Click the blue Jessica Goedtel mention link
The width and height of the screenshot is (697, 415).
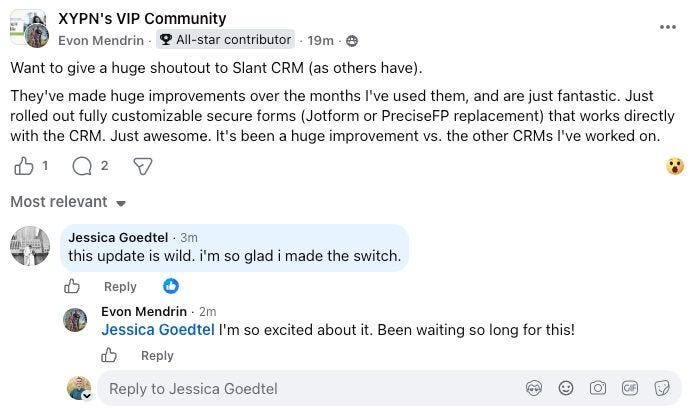tap(158, 330)
